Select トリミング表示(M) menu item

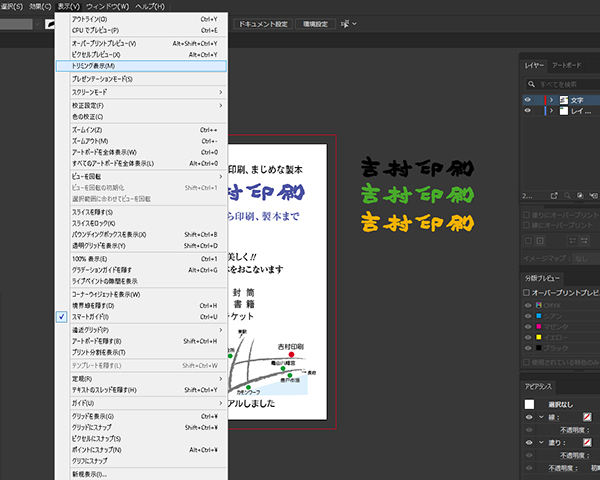click(x=141, y=66)
